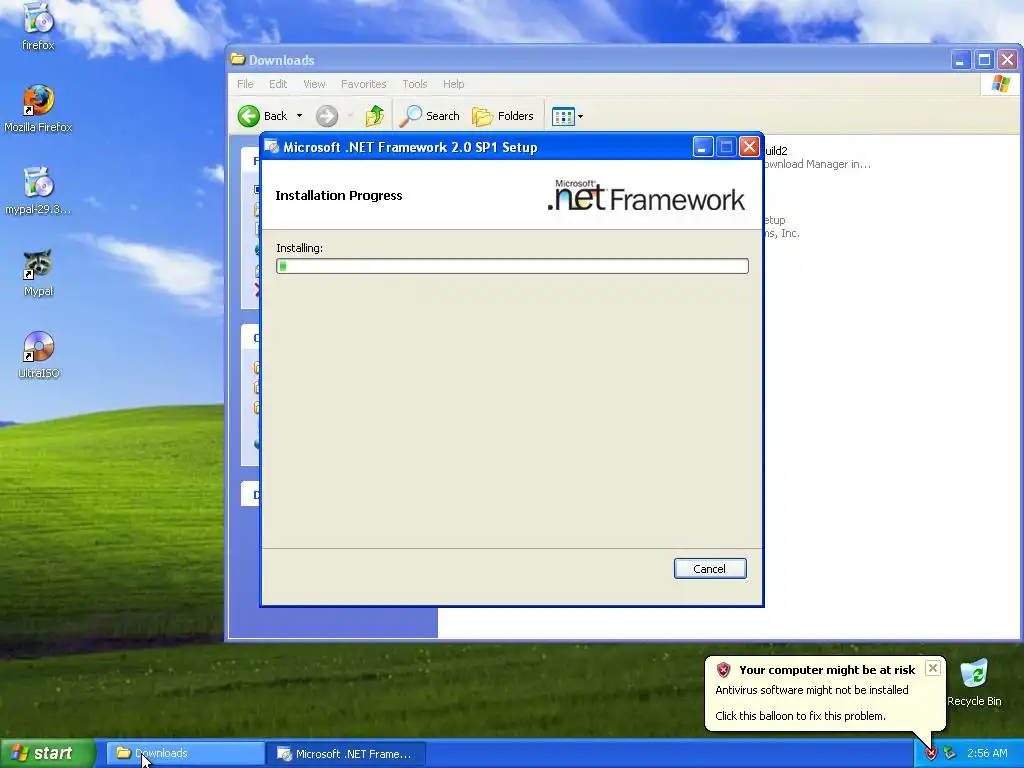1024x768 pixels.
Task: Toggle the Folders pane in Downloads
Action: pyautogui.click(x=503, y=116)
